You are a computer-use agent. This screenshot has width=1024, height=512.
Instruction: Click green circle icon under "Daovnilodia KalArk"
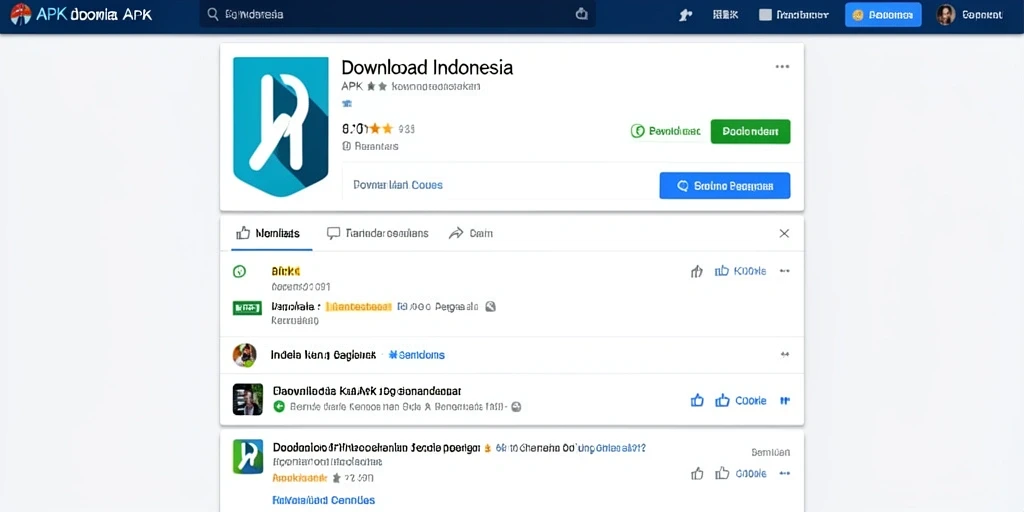click(x=279, y=407)
